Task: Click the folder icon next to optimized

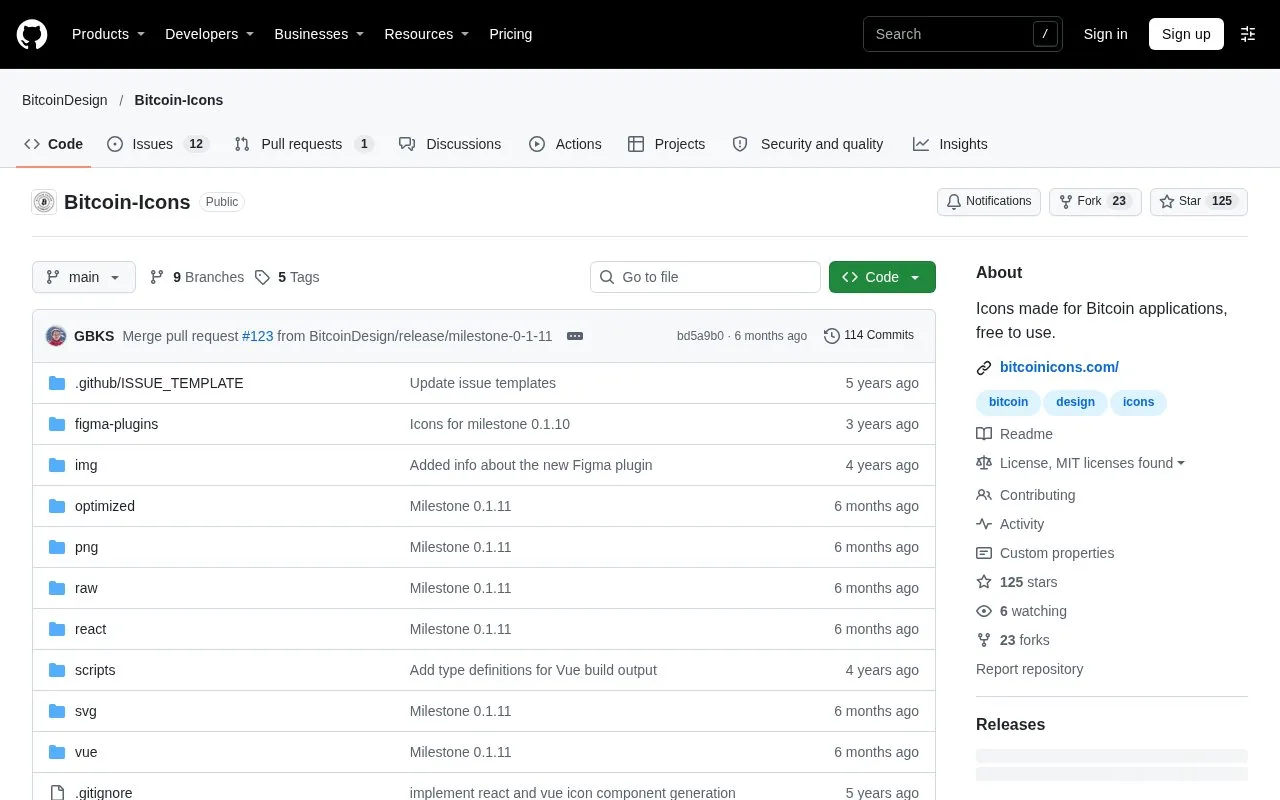Action: pyautogui.click(x=57, y=506)
